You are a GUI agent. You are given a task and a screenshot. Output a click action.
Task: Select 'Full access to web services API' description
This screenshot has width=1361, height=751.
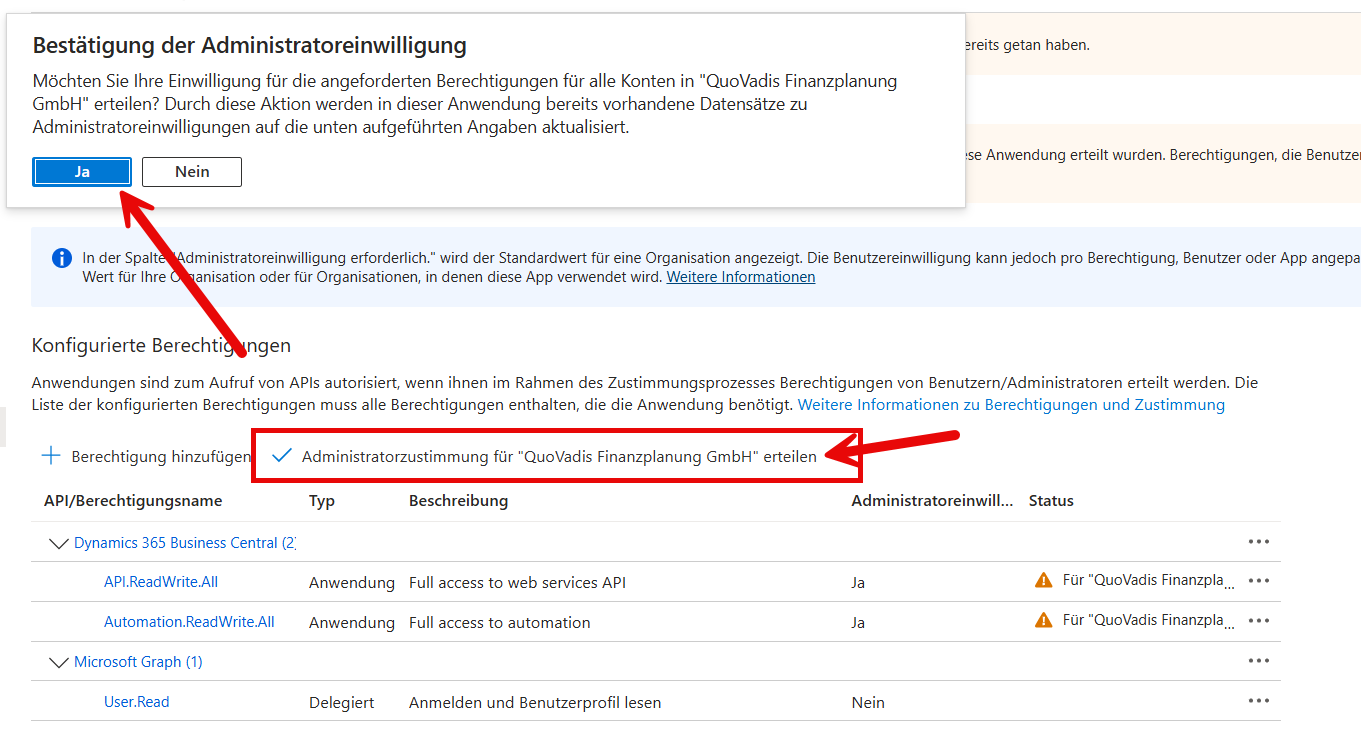click(x=517, y=582)
